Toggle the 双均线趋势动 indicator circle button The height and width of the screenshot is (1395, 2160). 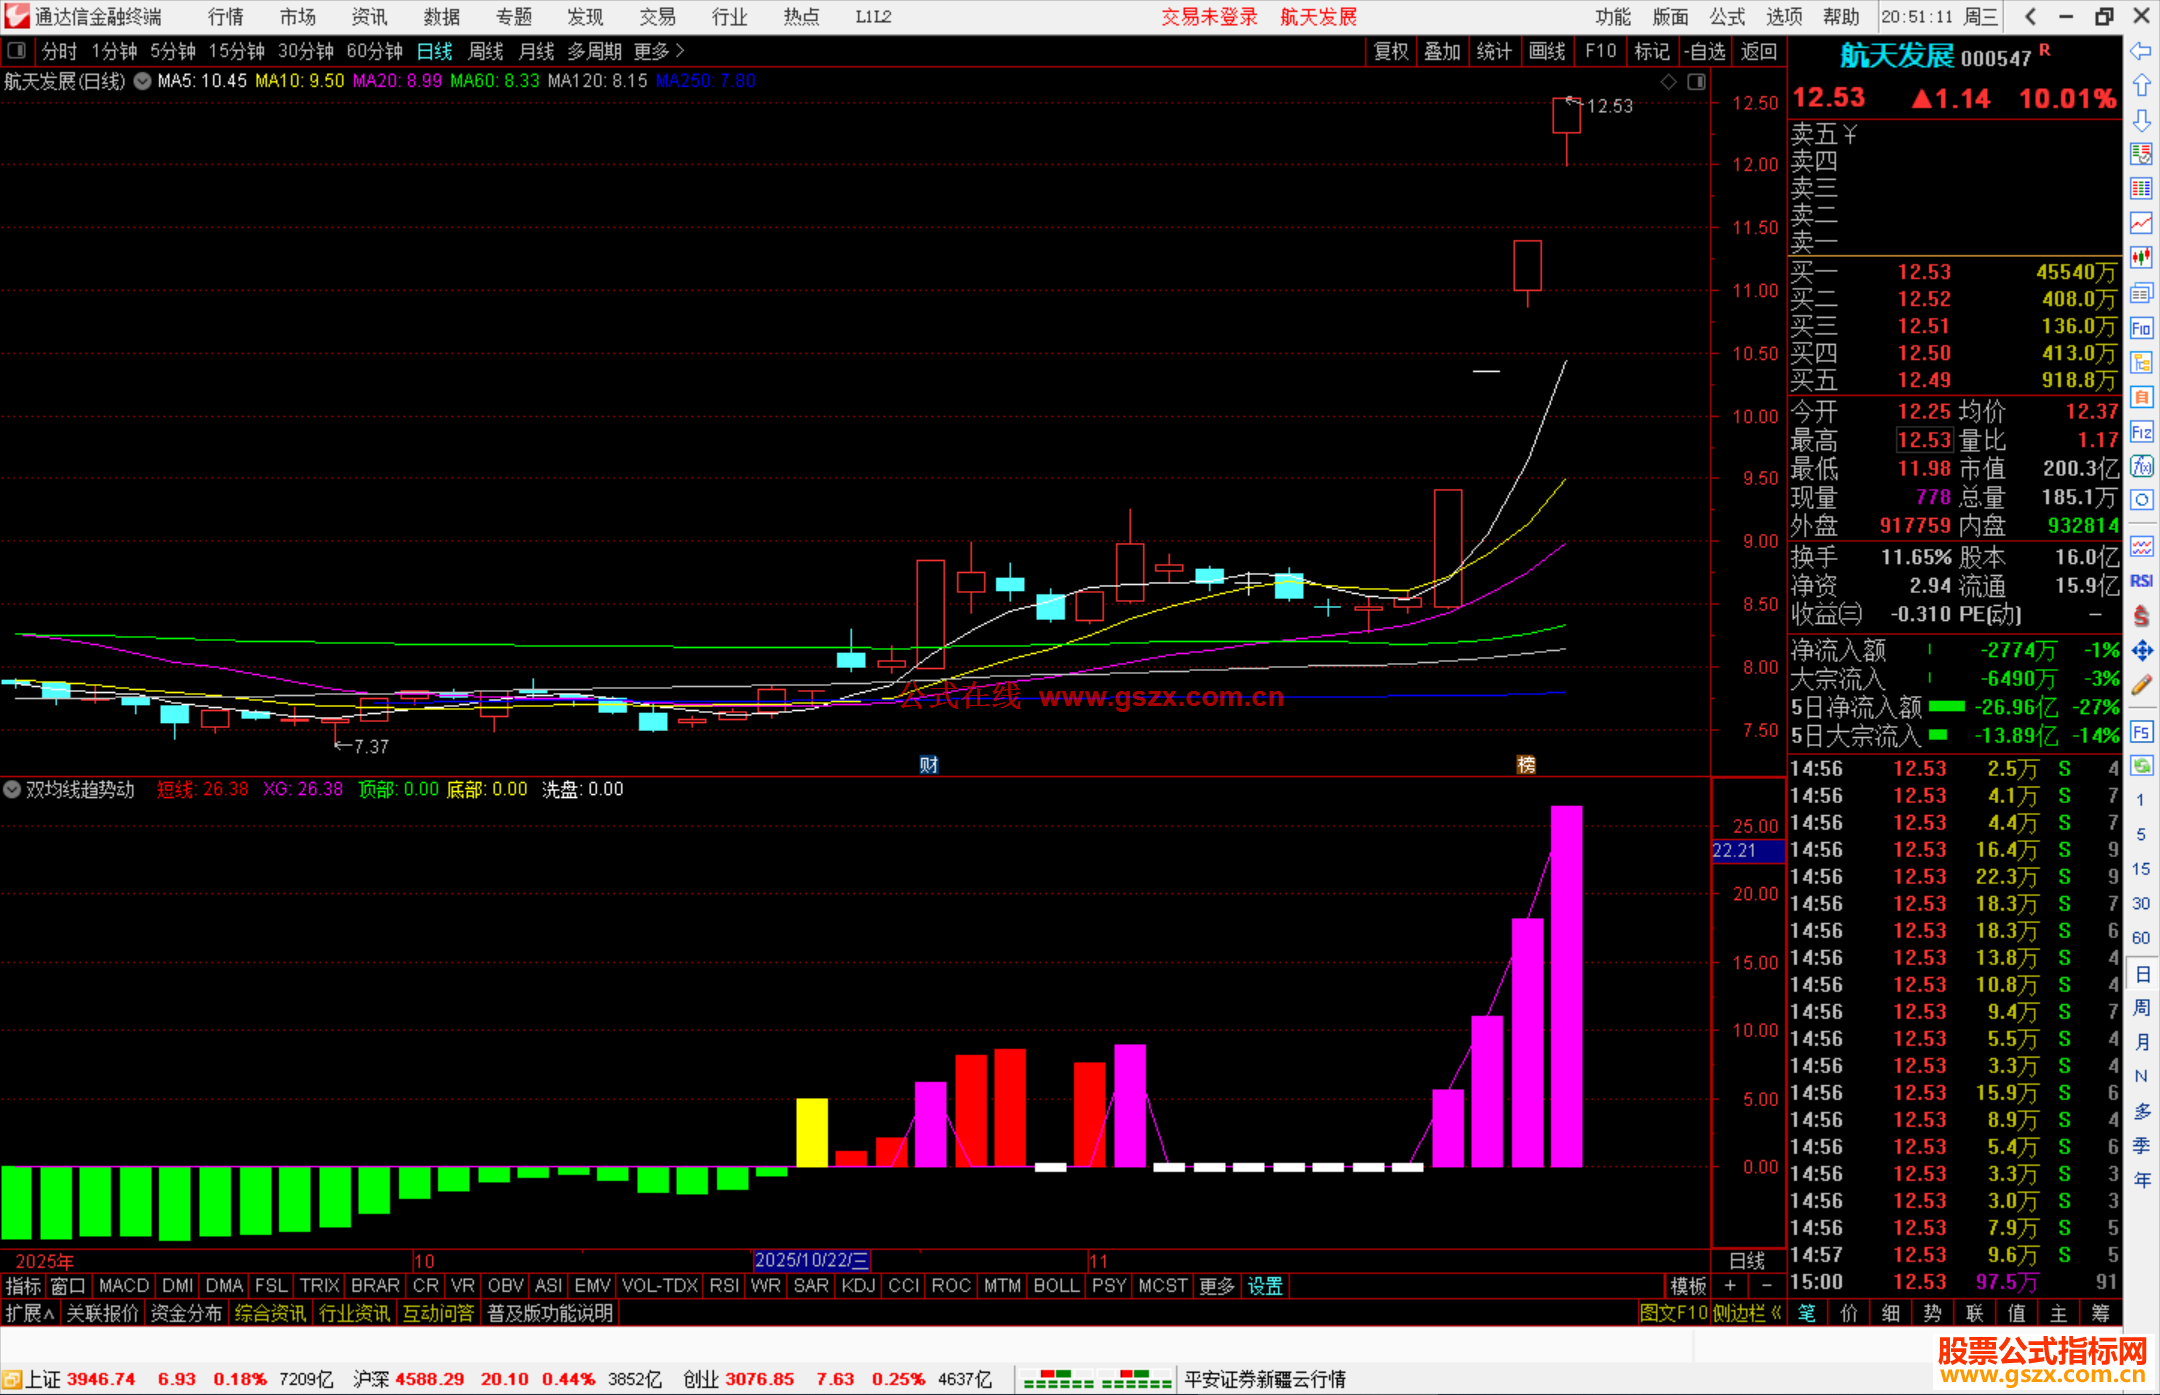pos(12,789)
